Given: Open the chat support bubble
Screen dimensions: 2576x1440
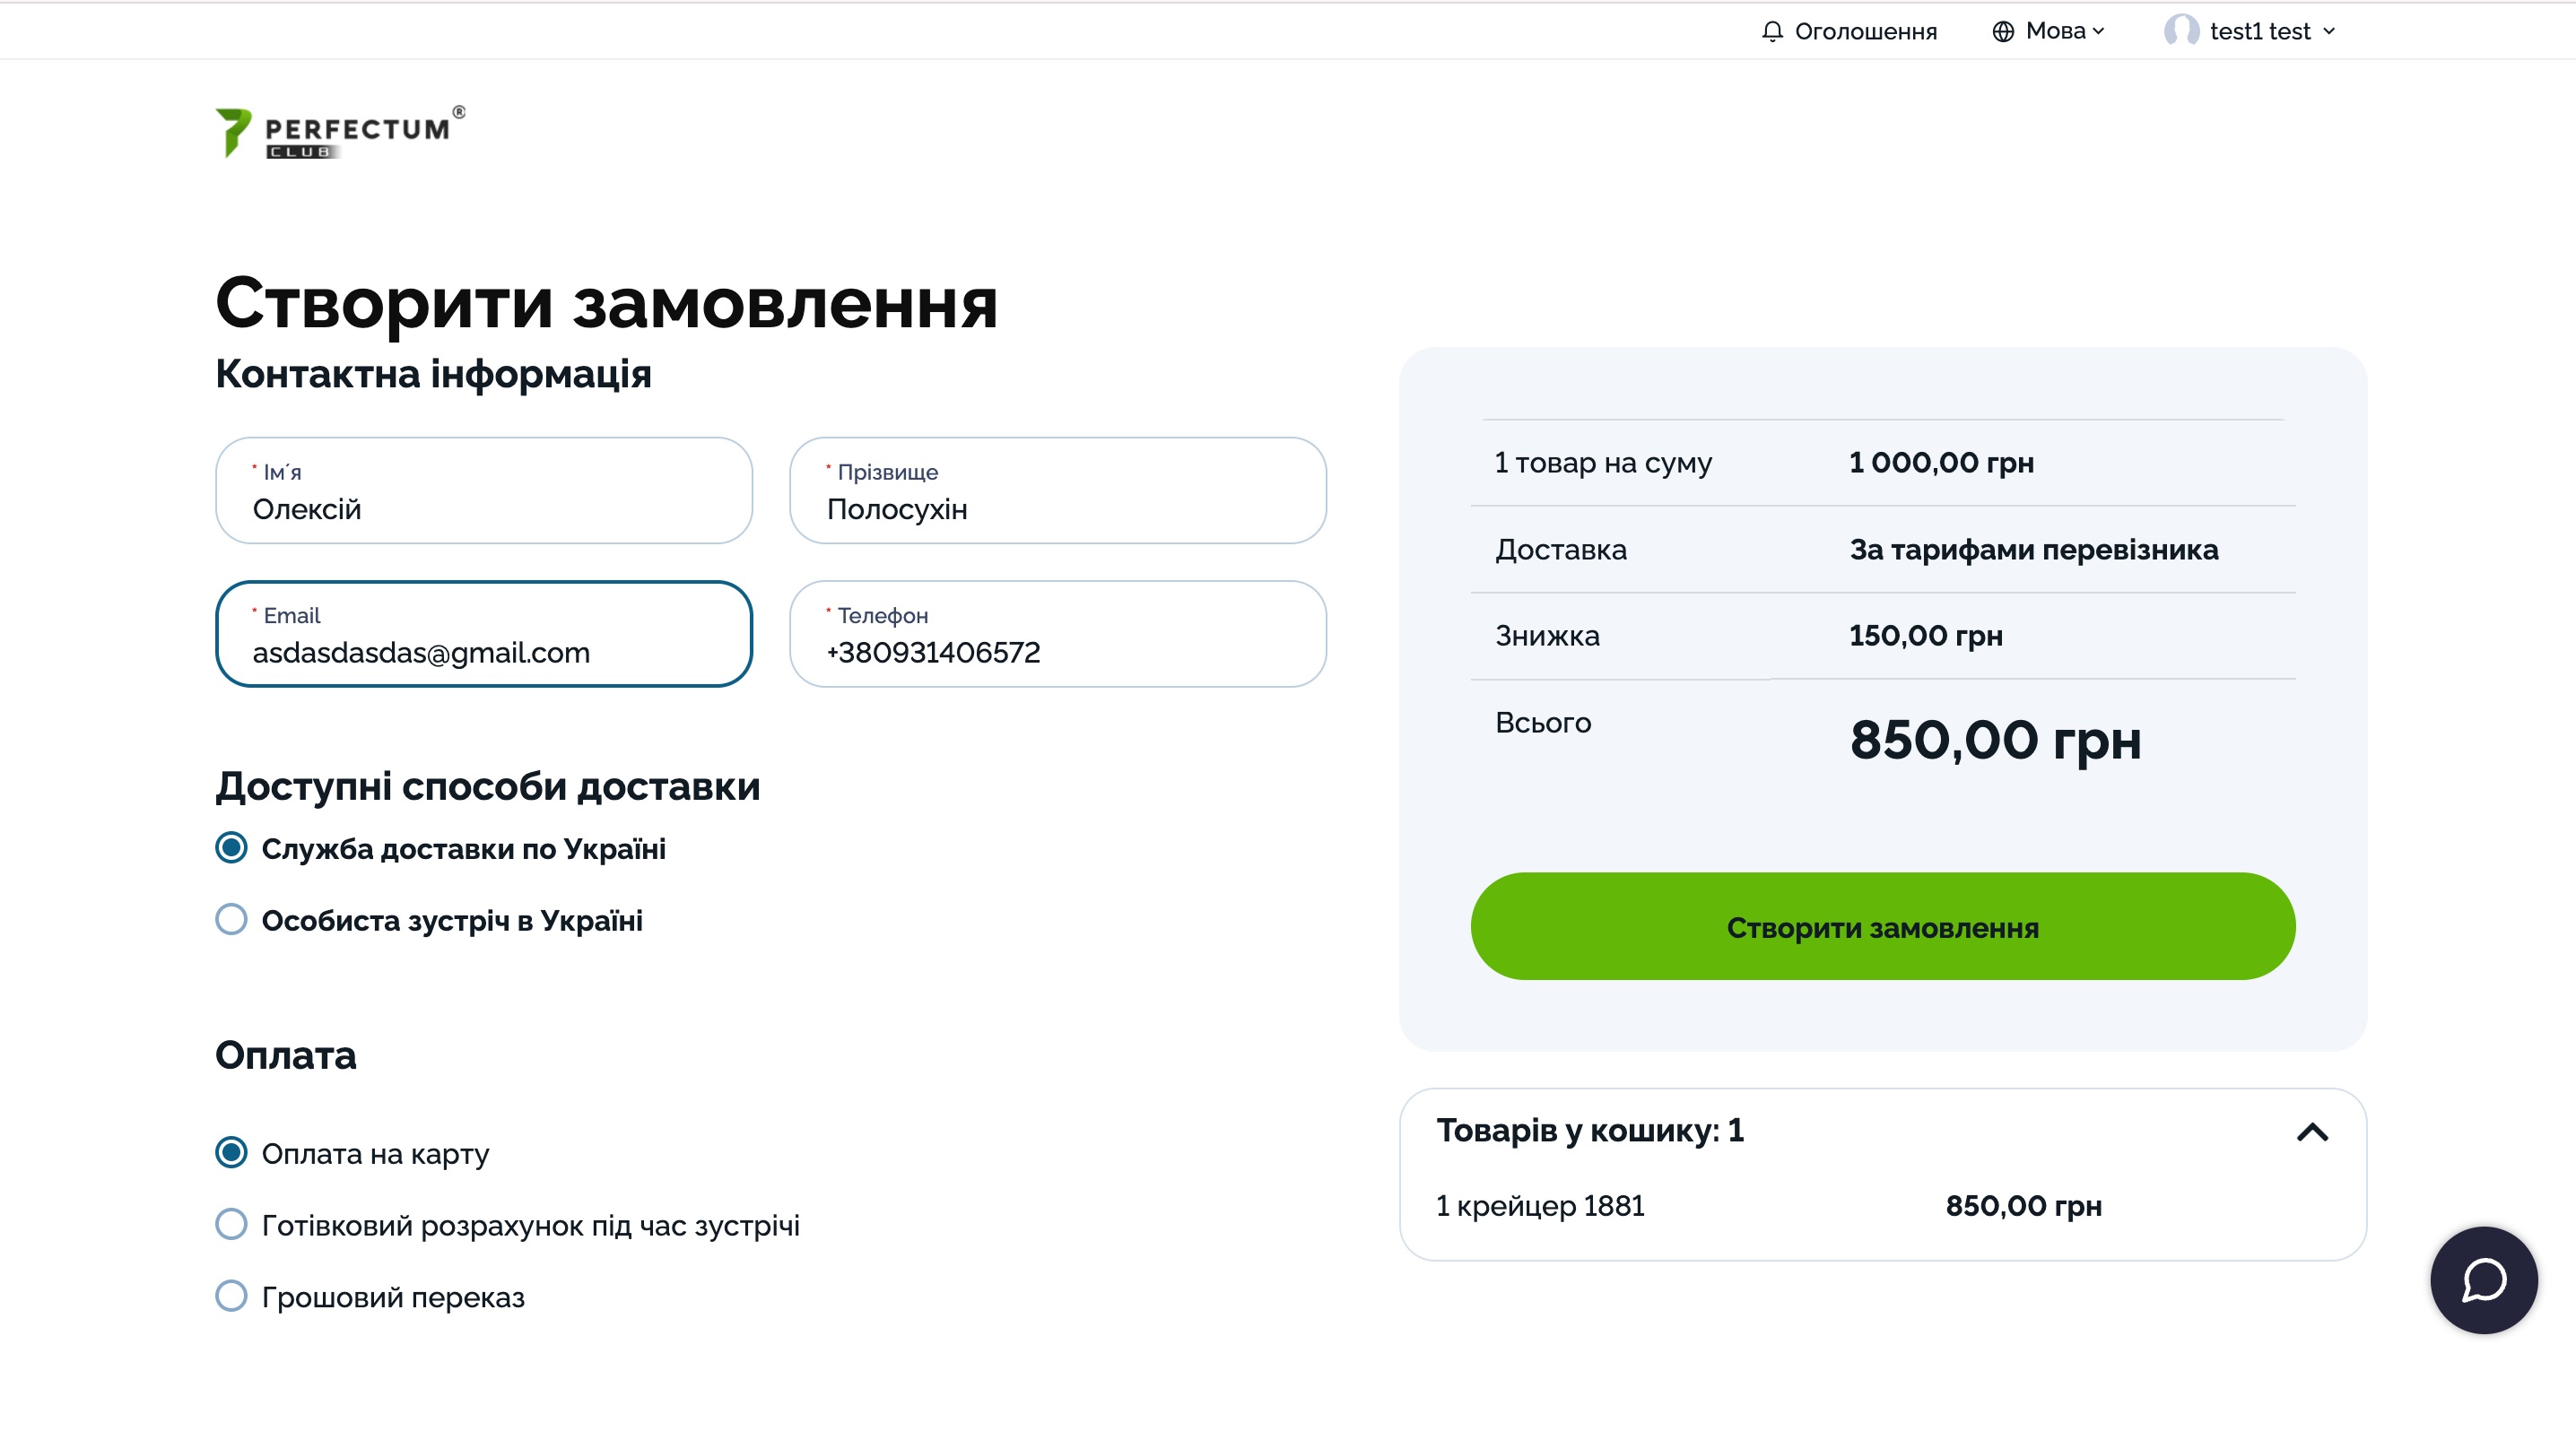Looking at the screenshot, I should coord(2483,1279).
